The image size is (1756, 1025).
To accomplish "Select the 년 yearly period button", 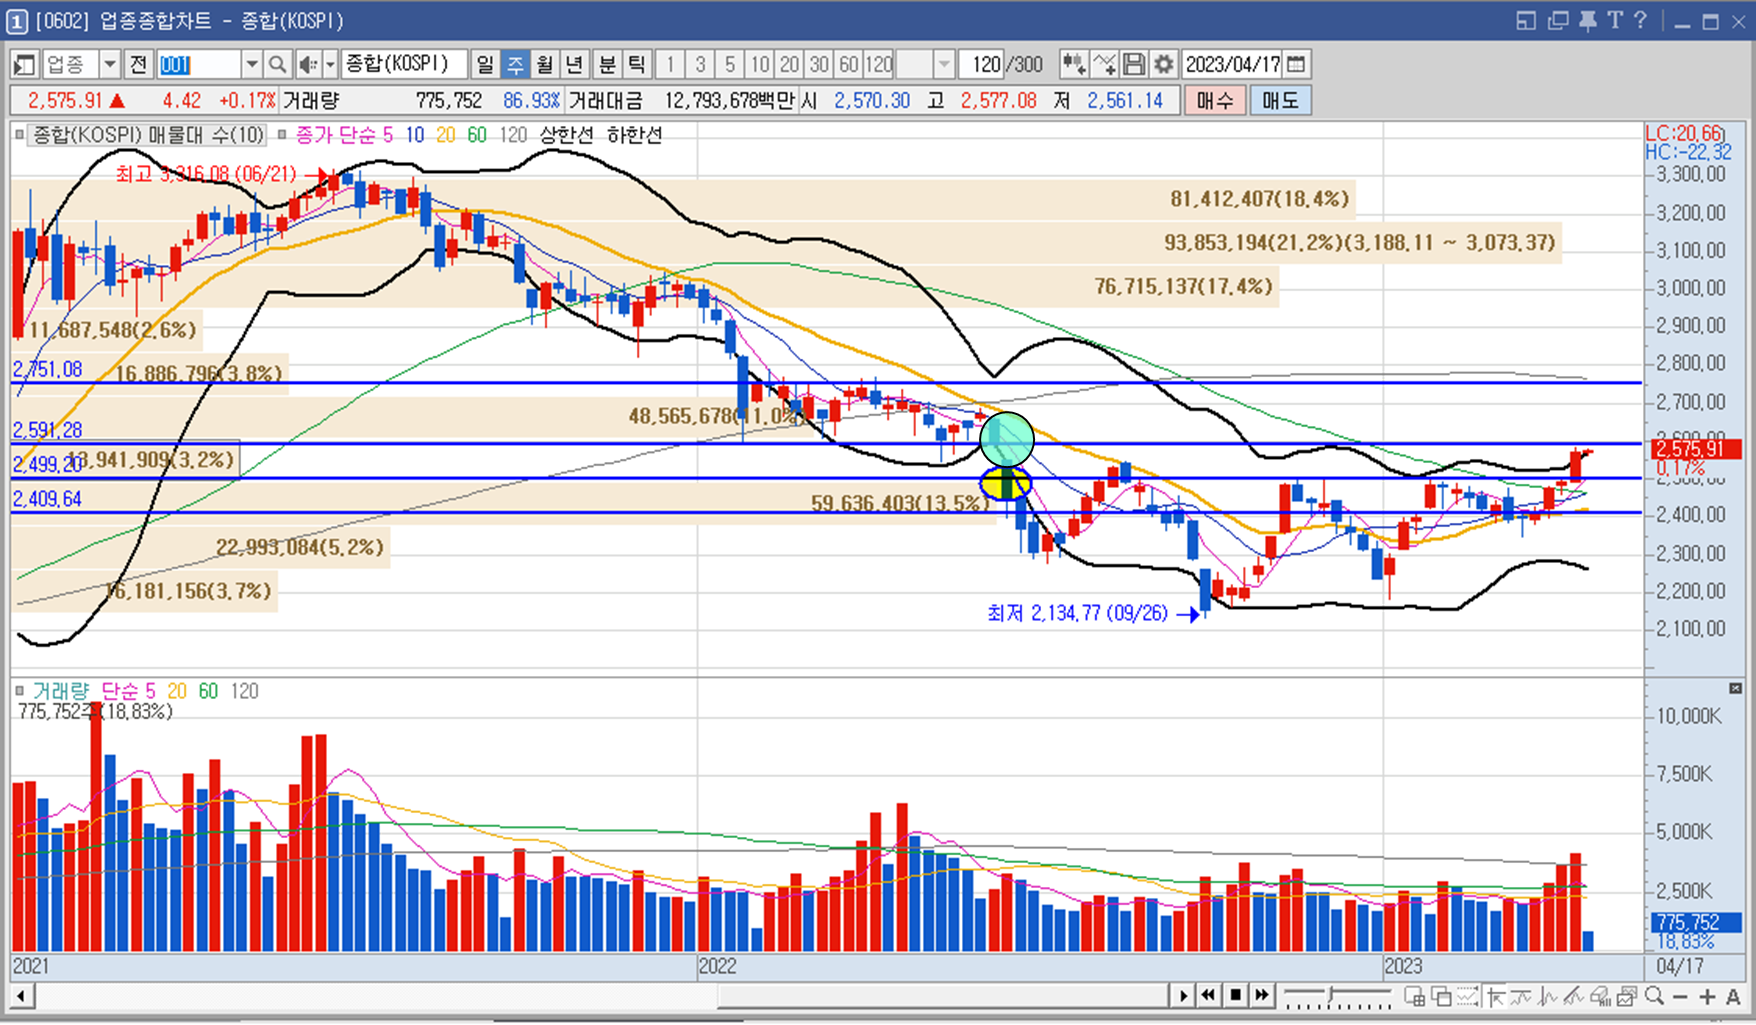I will coord(574,65).
